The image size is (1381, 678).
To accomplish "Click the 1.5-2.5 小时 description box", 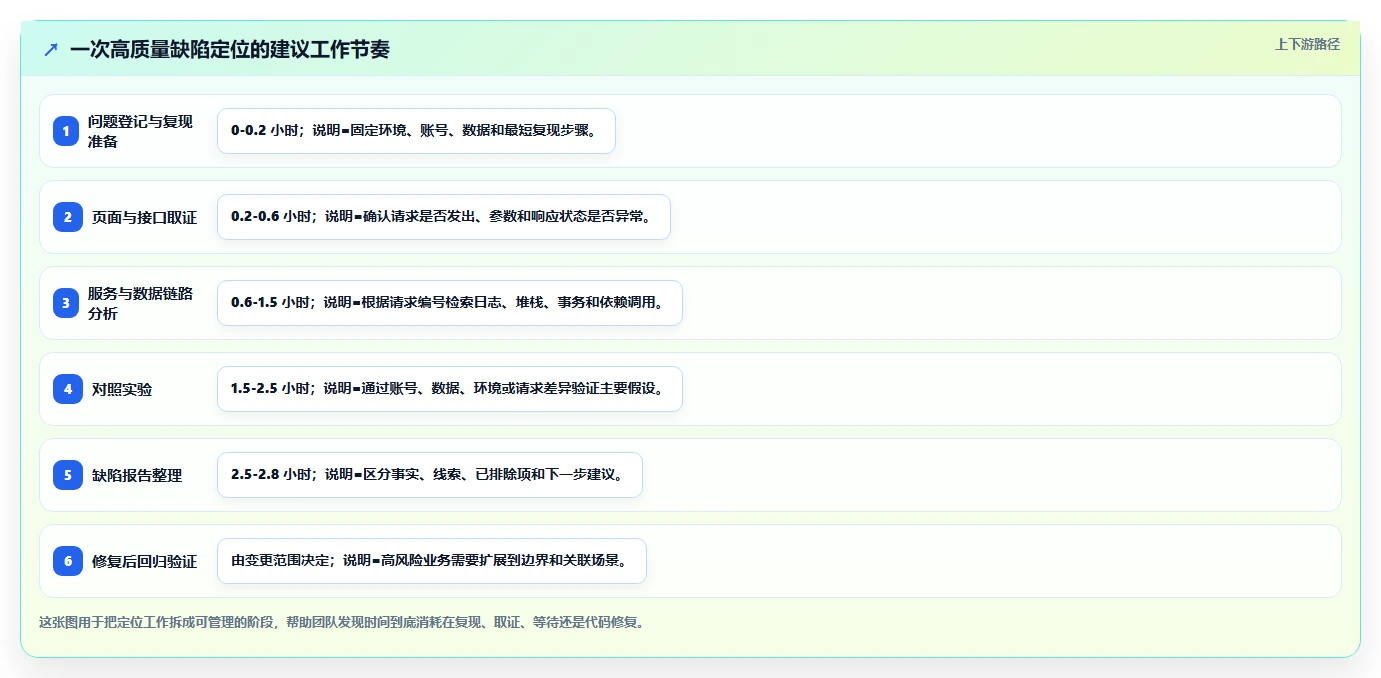I will coord(450,389).
